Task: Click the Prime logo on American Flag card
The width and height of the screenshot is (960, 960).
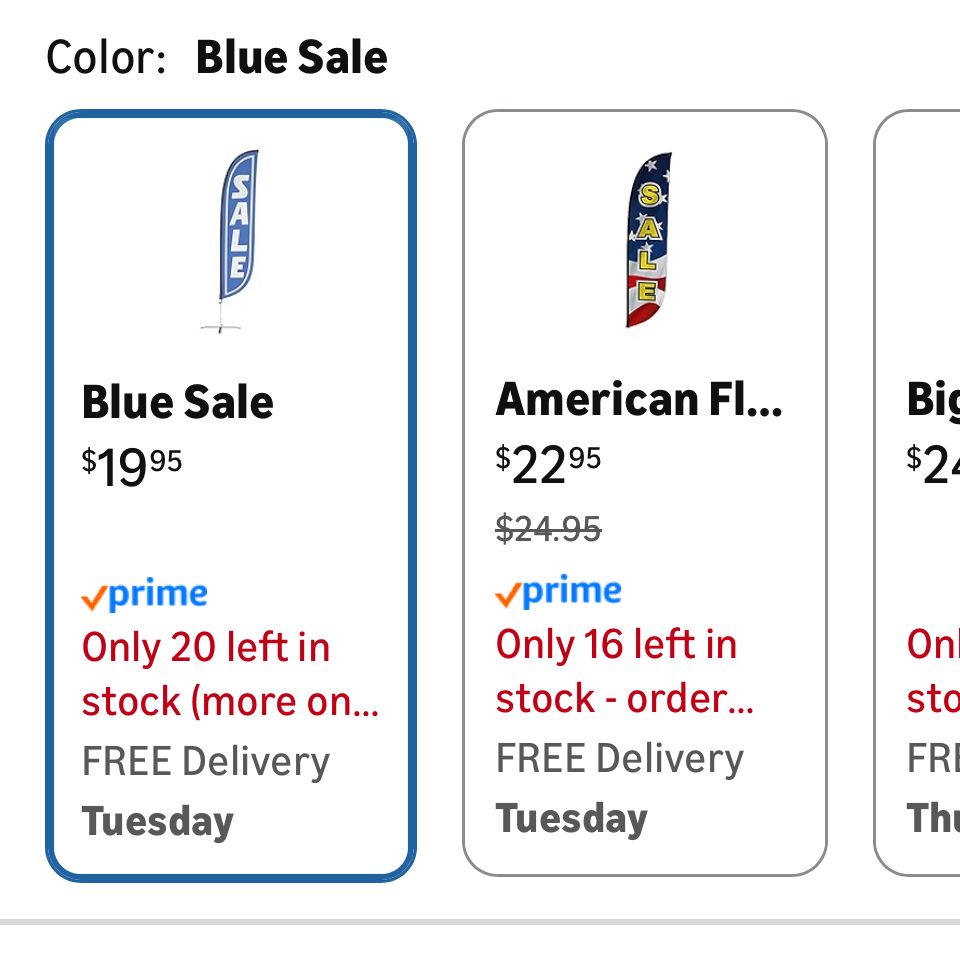Action: pyautogui.click(x=559, y=593)
